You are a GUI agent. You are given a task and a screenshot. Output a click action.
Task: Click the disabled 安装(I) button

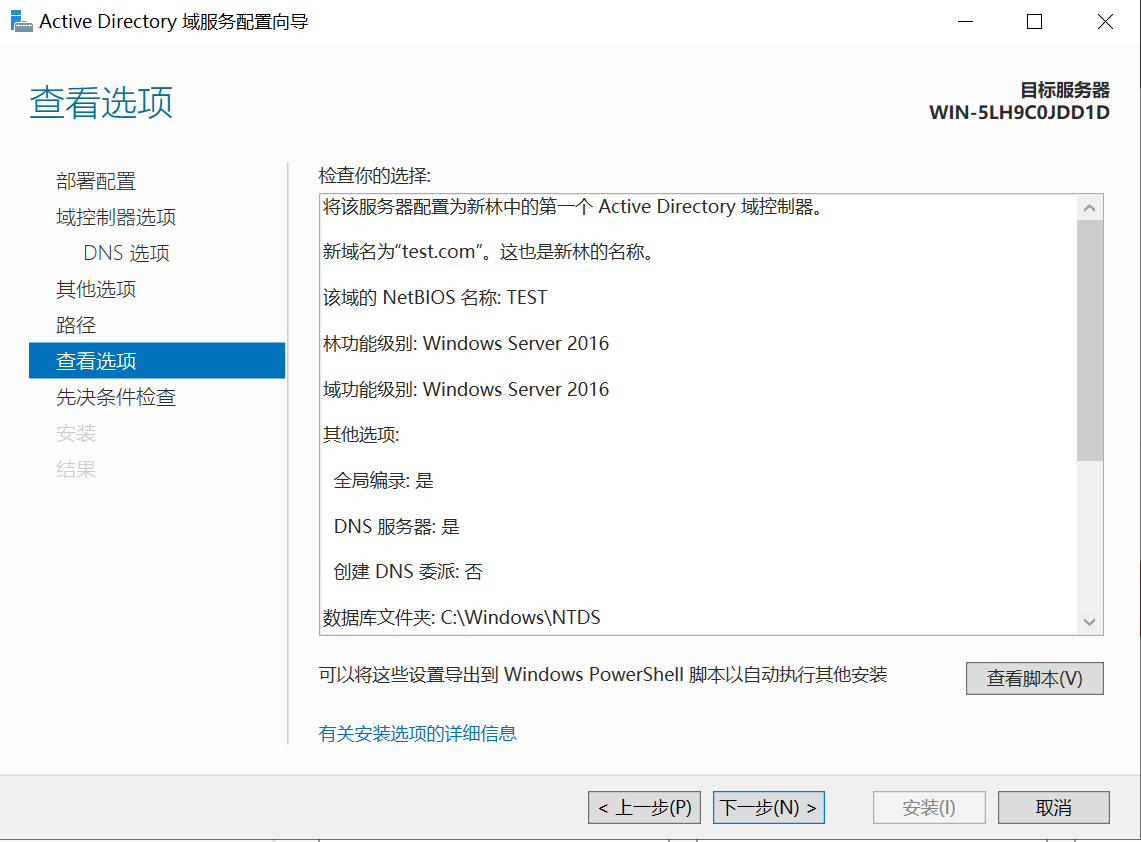pyautogui.click(x=928, y=807)
